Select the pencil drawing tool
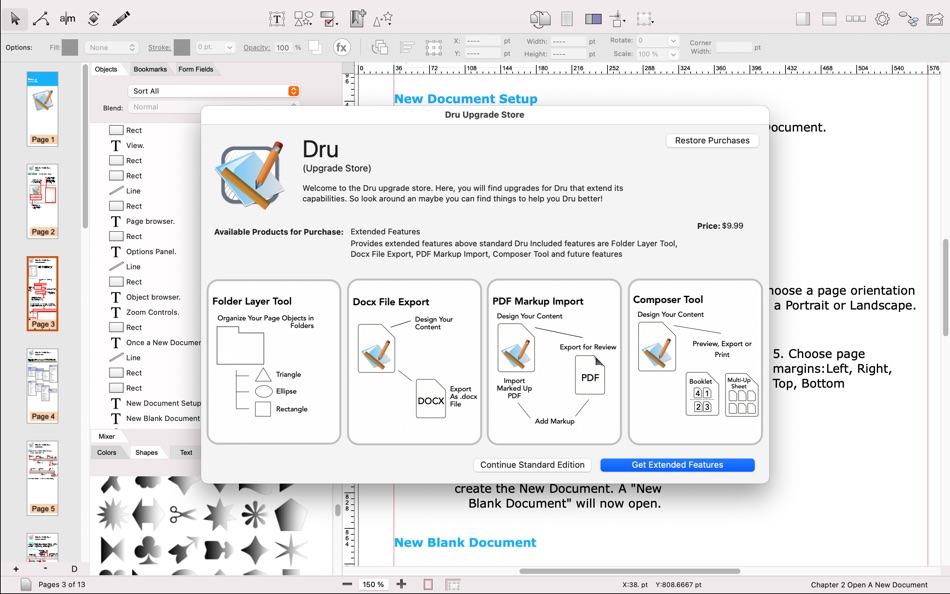 (x=120, y=17)
